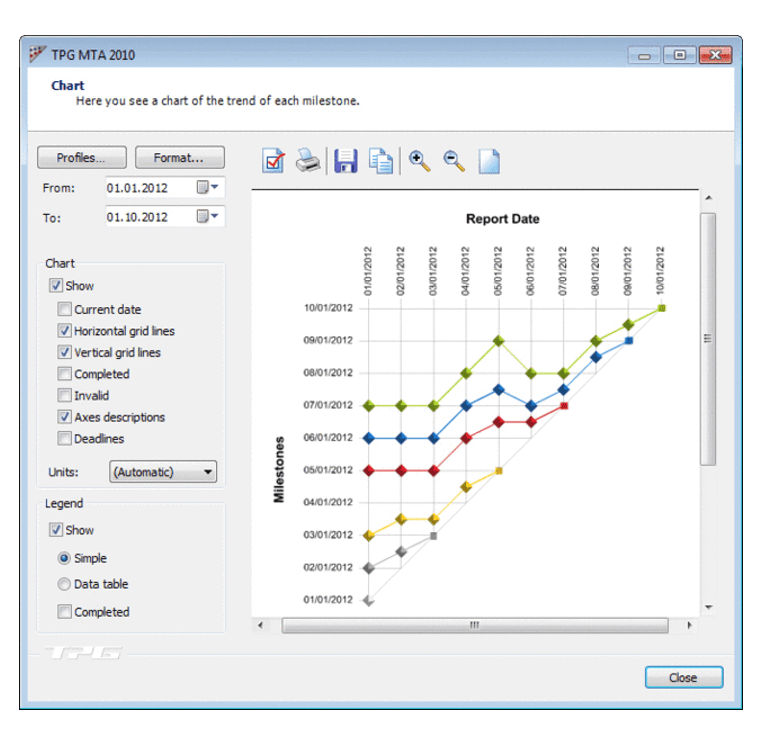Image resolution: width=758 pixels, height=731 pixels.
Task: Click the From date input field
Action: [x=146, y=187]
